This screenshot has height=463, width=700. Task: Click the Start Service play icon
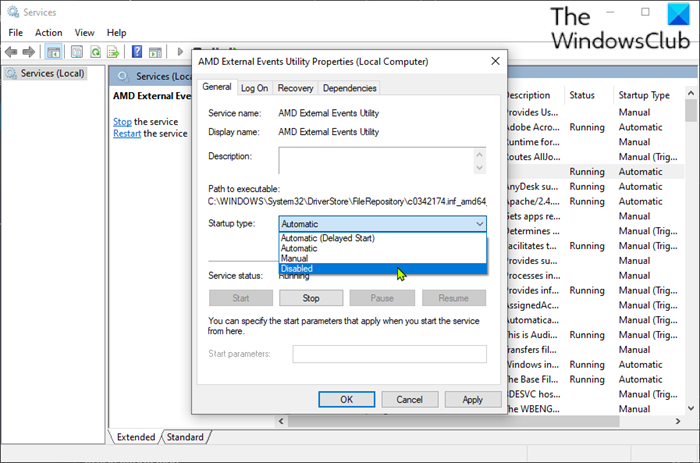pos(180,52)
